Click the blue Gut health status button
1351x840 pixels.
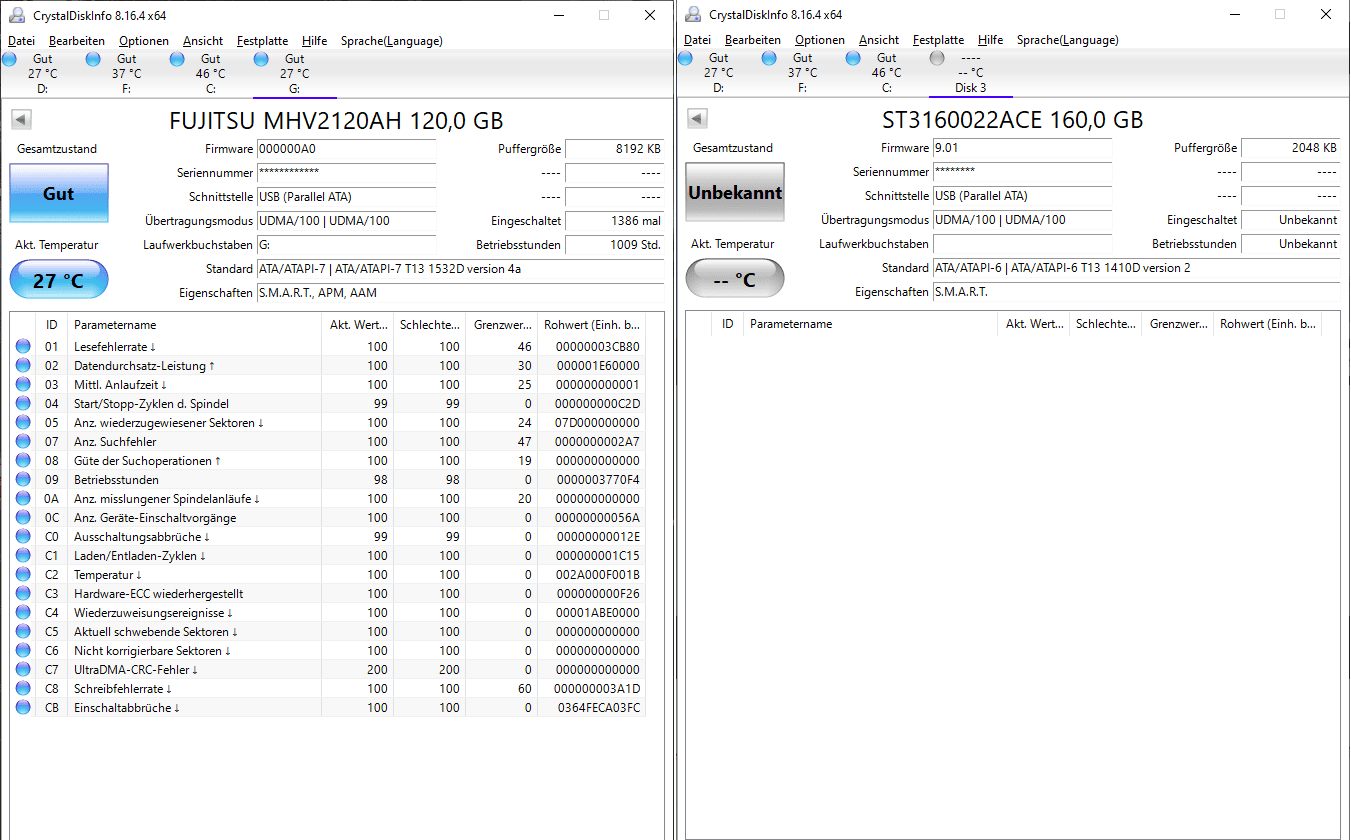pos(59,193)
